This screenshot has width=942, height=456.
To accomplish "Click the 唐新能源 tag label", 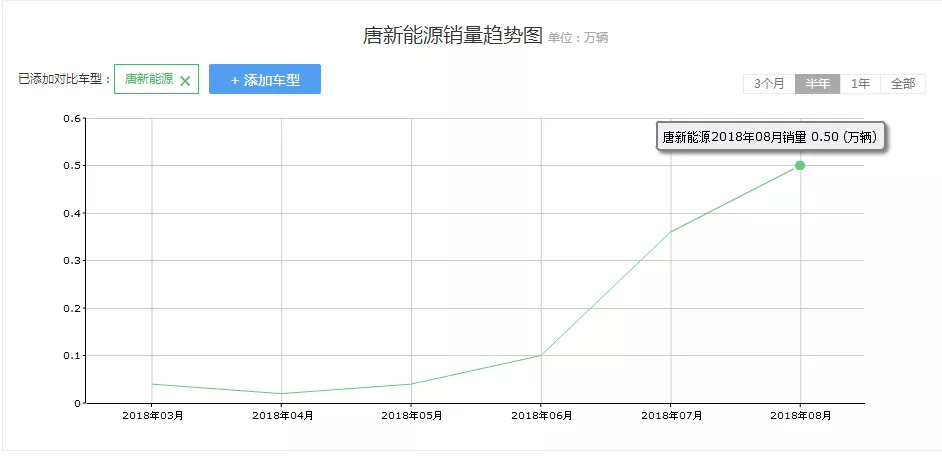I will coord(149,79).
